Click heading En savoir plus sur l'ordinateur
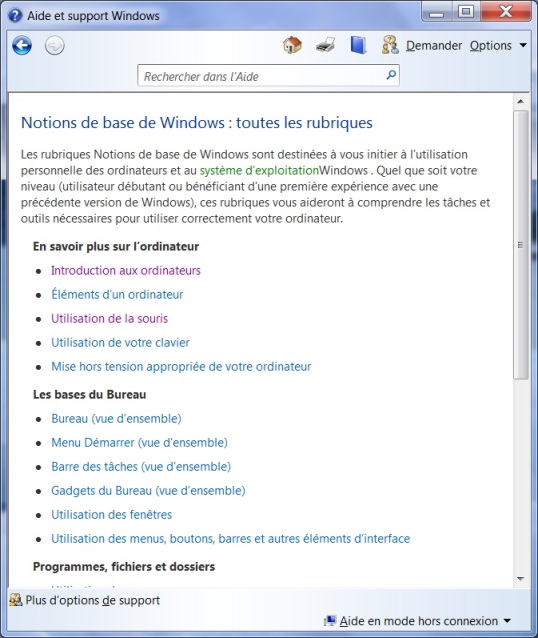The width and height of the screenshot is (538, 638). coord(116,247)
